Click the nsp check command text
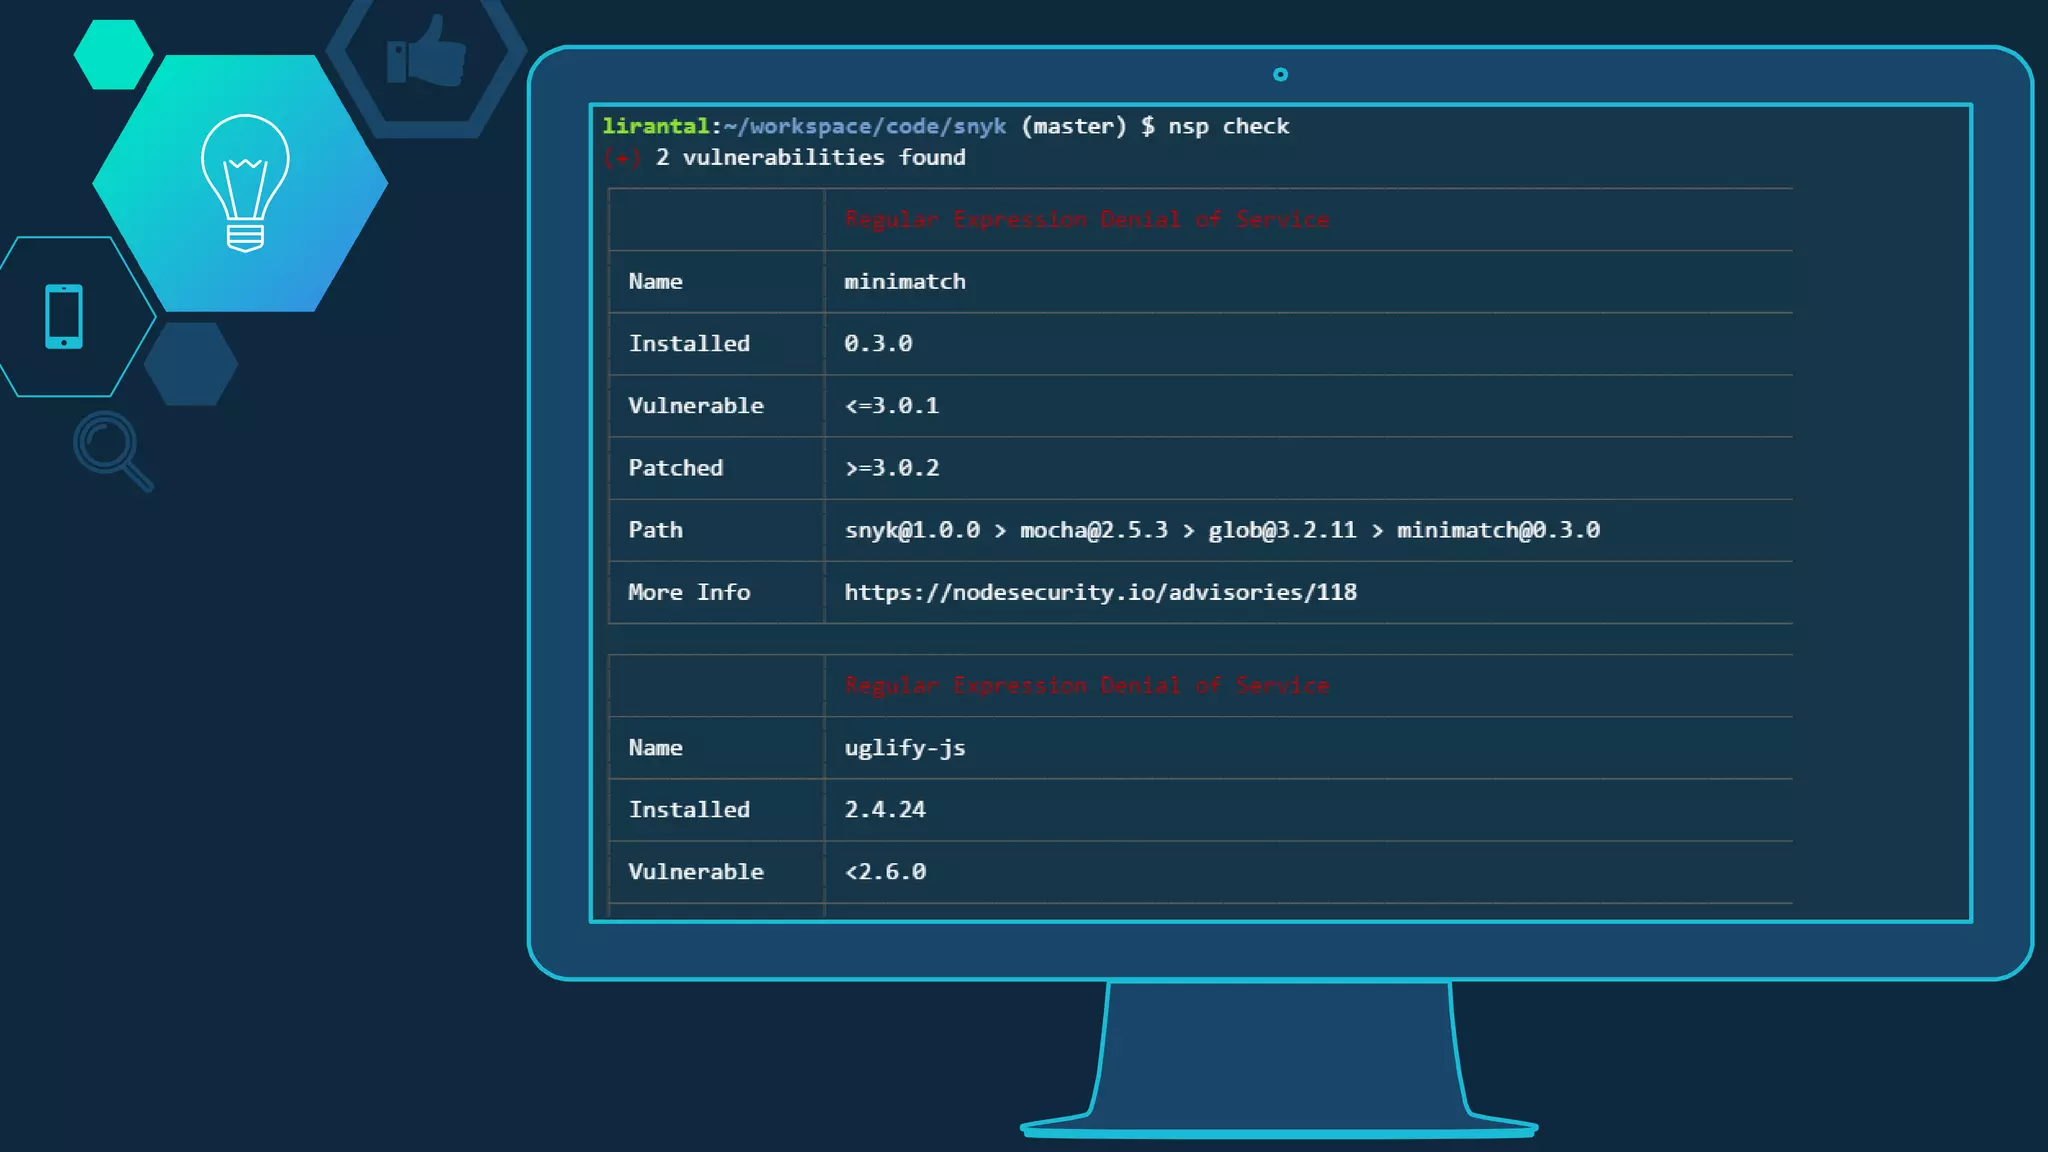This screenshot has height=1152, width=2048. (1228, 126)
